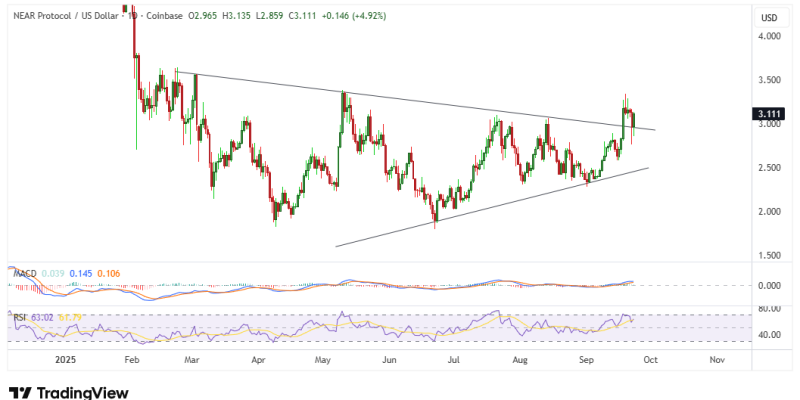The image size is (800, 400).
Task: Click the TradingView logo icon
Action: [19, 391]
